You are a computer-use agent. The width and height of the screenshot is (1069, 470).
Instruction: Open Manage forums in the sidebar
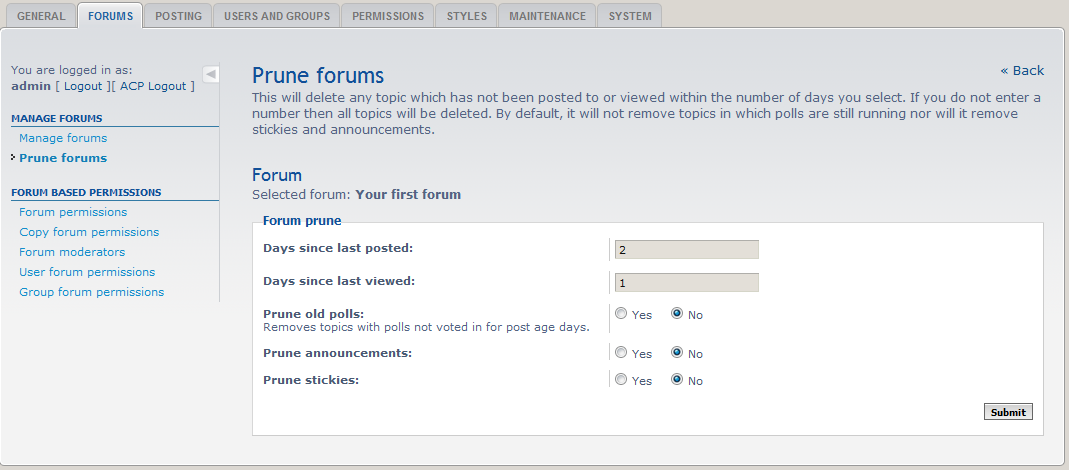(x=63, y=138)
